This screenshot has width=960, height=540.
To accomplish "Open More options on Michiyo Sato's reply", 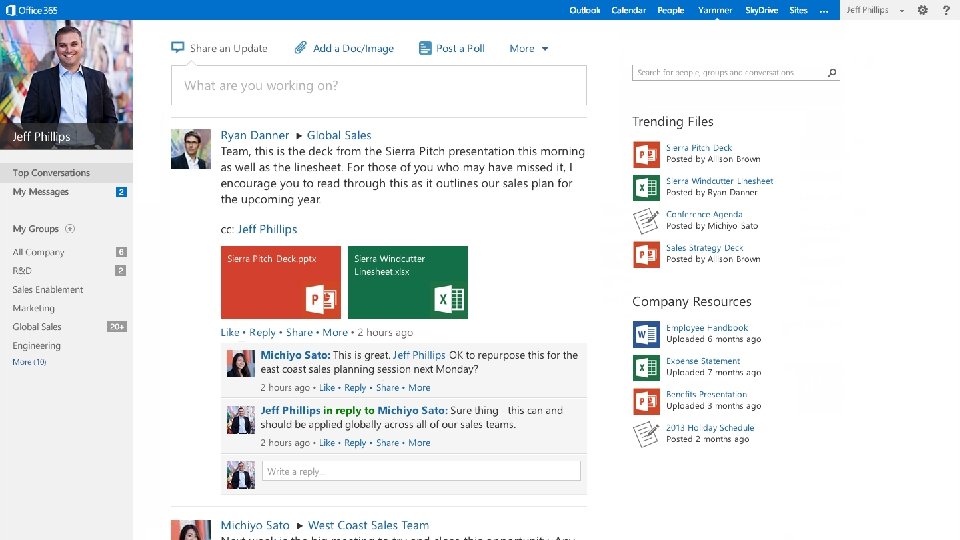I will tap(419, 388).
